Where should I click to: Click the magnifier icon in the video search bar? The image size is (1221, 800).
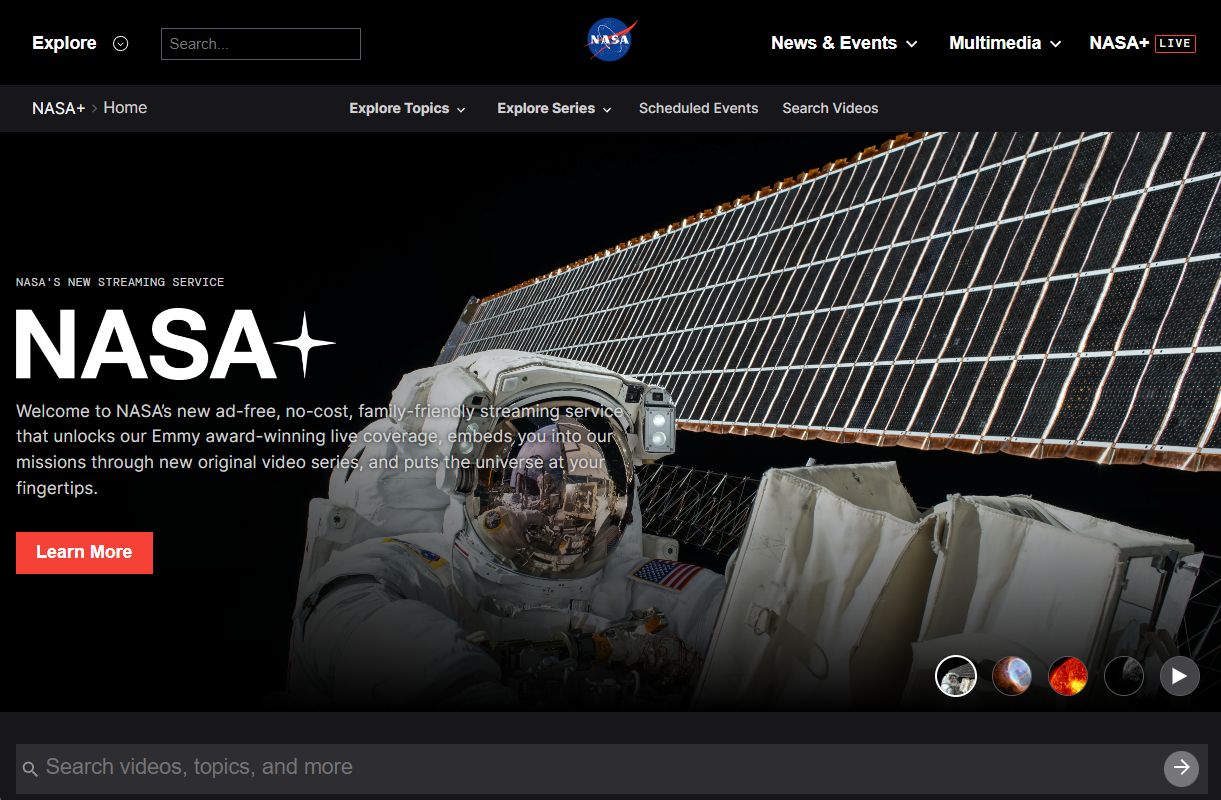coord(30,769)
